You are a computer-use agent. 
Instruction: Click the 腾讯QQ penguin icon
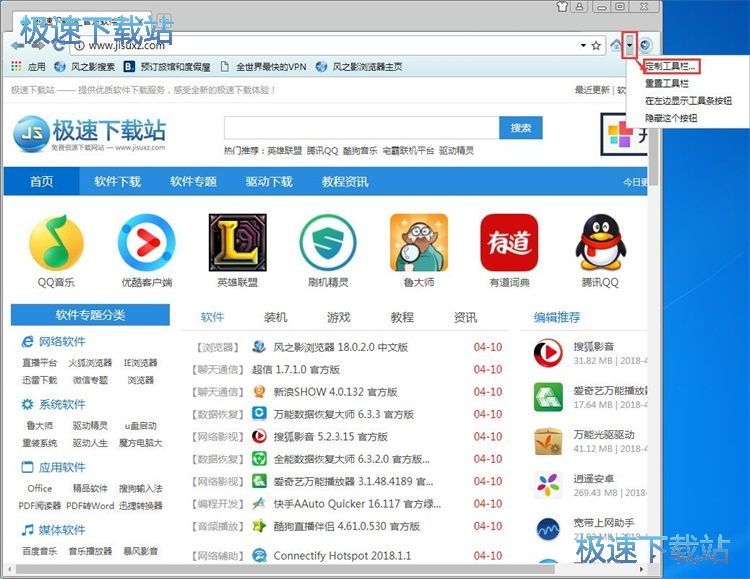599,243
